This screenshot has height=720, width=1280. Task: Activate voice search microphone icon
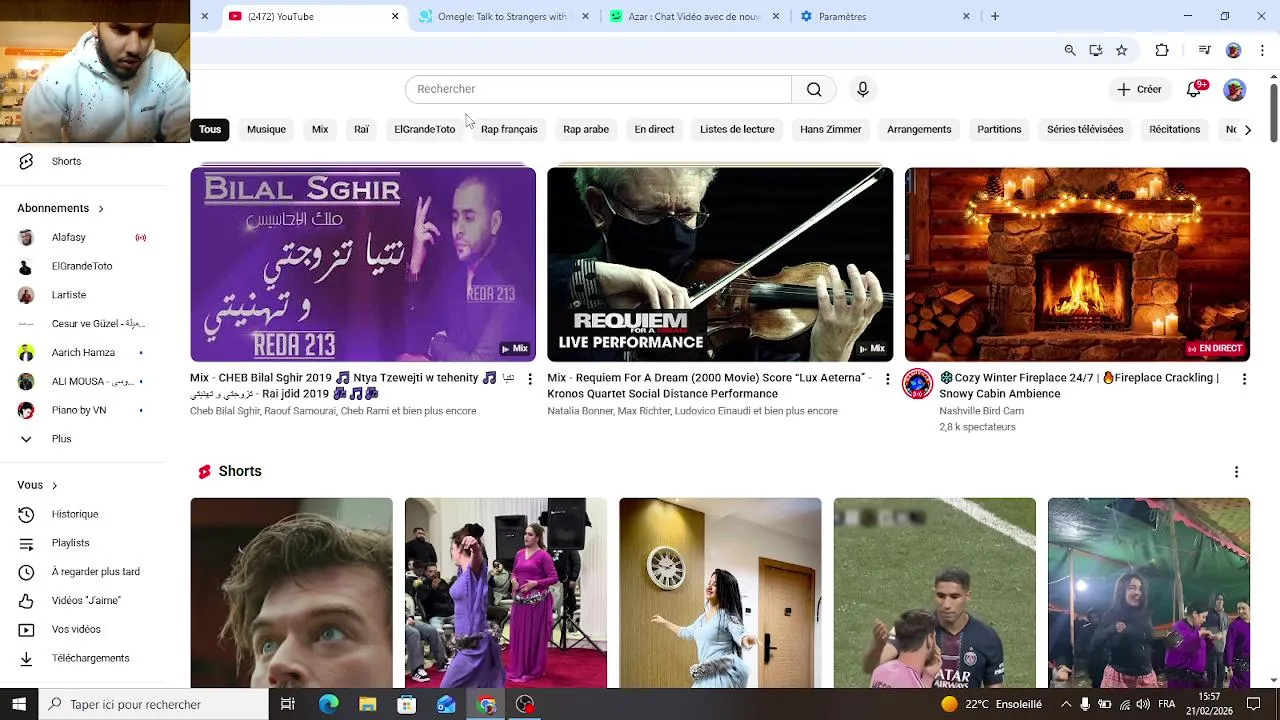pos(863,89)
